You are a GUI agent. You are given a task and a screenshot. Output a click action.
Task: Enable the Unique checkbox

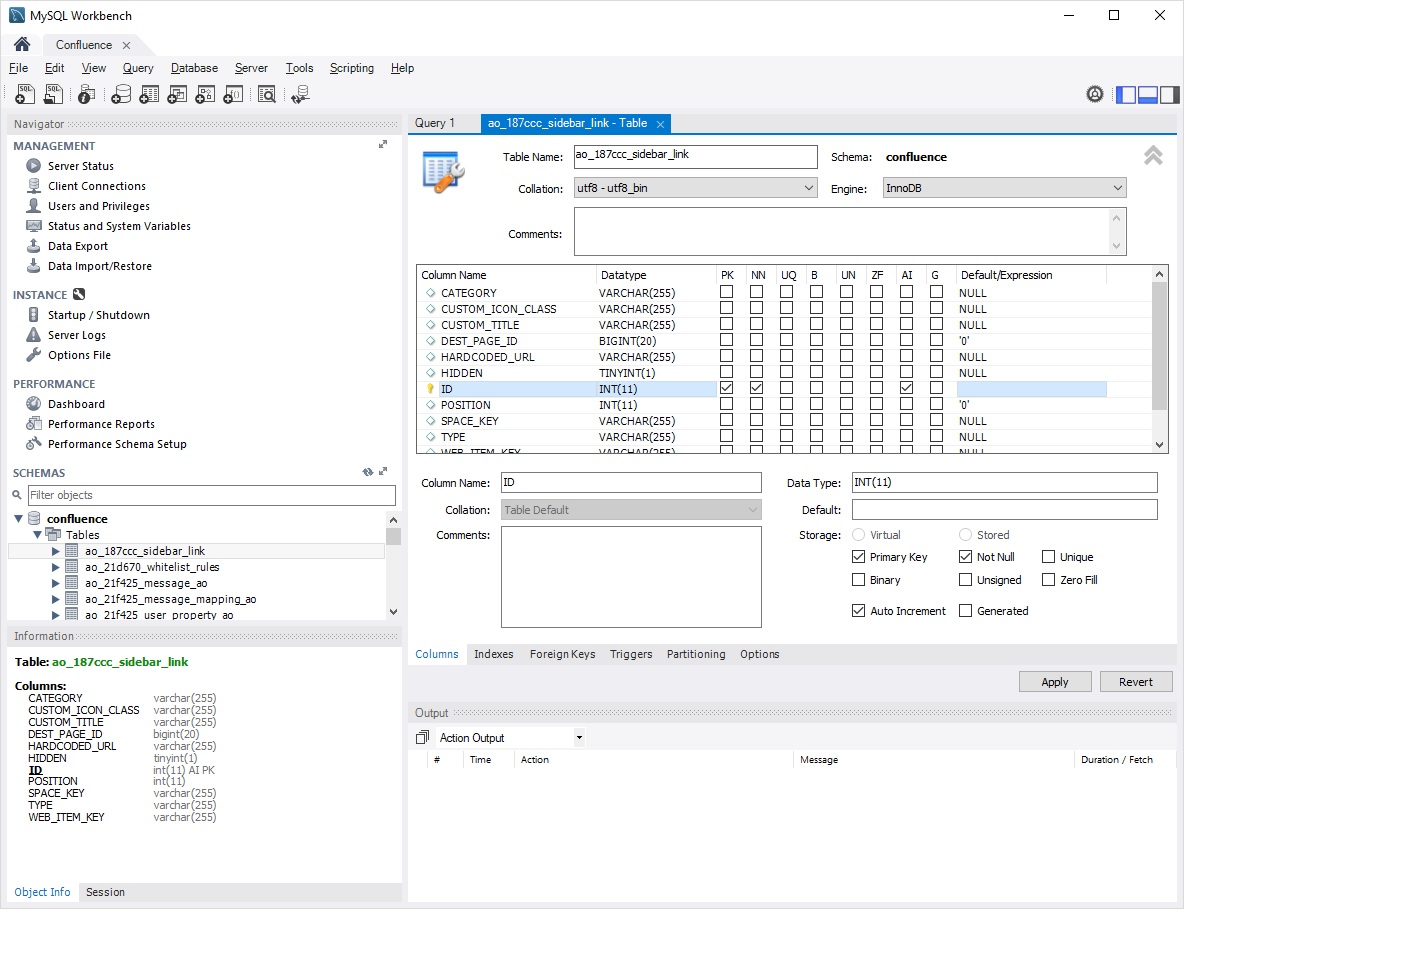click(1048, 557)
